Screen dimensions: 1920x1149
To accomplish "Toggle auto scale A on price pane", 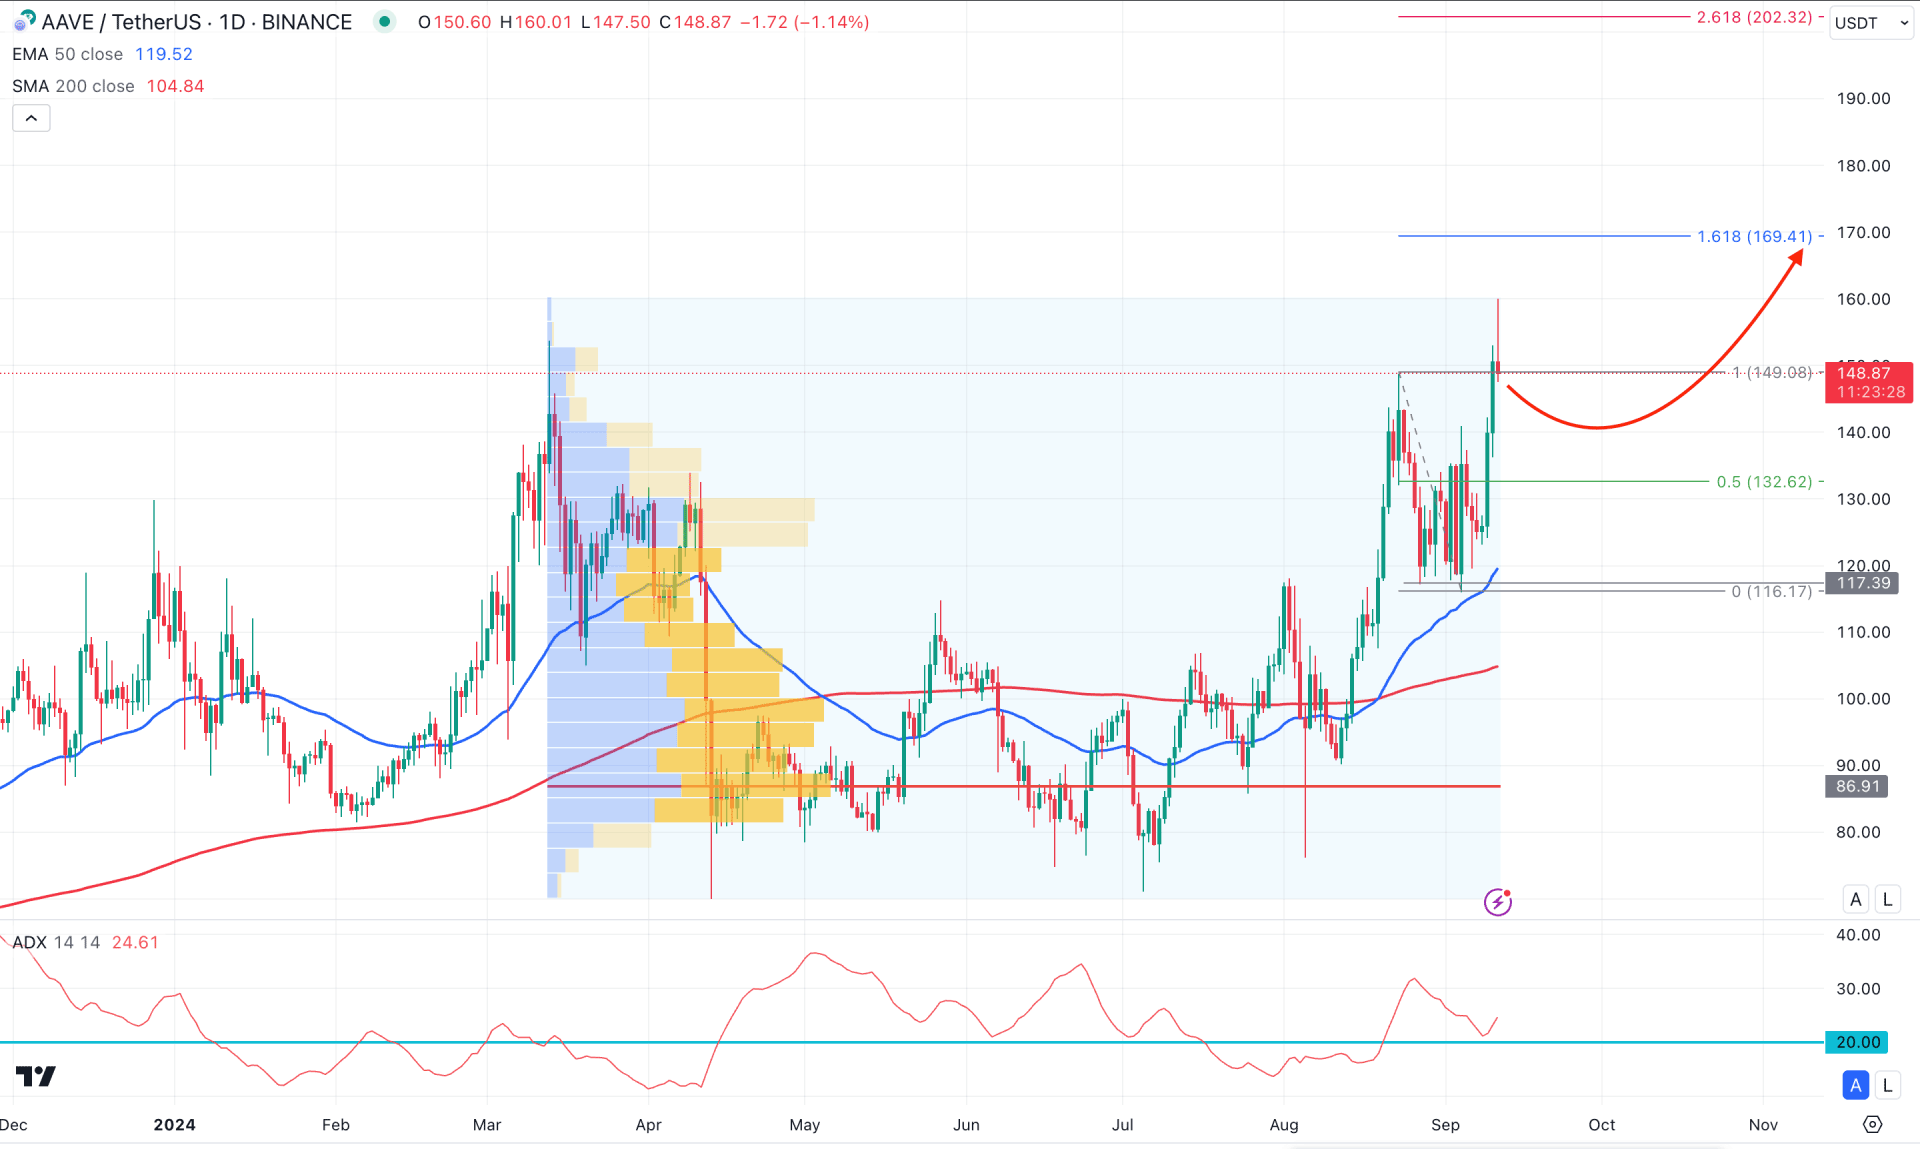I will coord(1856,899).
